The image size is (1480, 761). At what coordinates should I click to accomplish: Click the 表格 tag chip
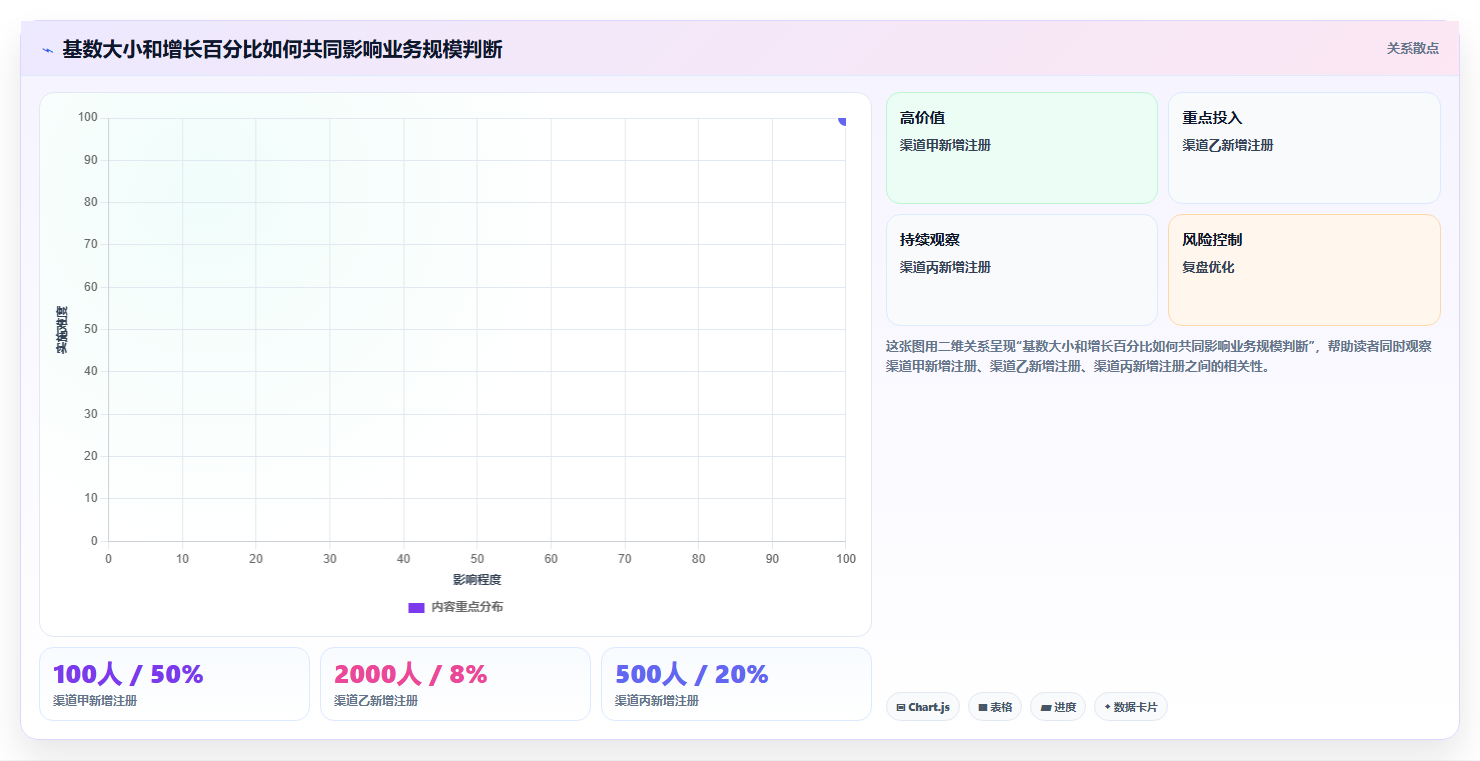click(995, 707)
